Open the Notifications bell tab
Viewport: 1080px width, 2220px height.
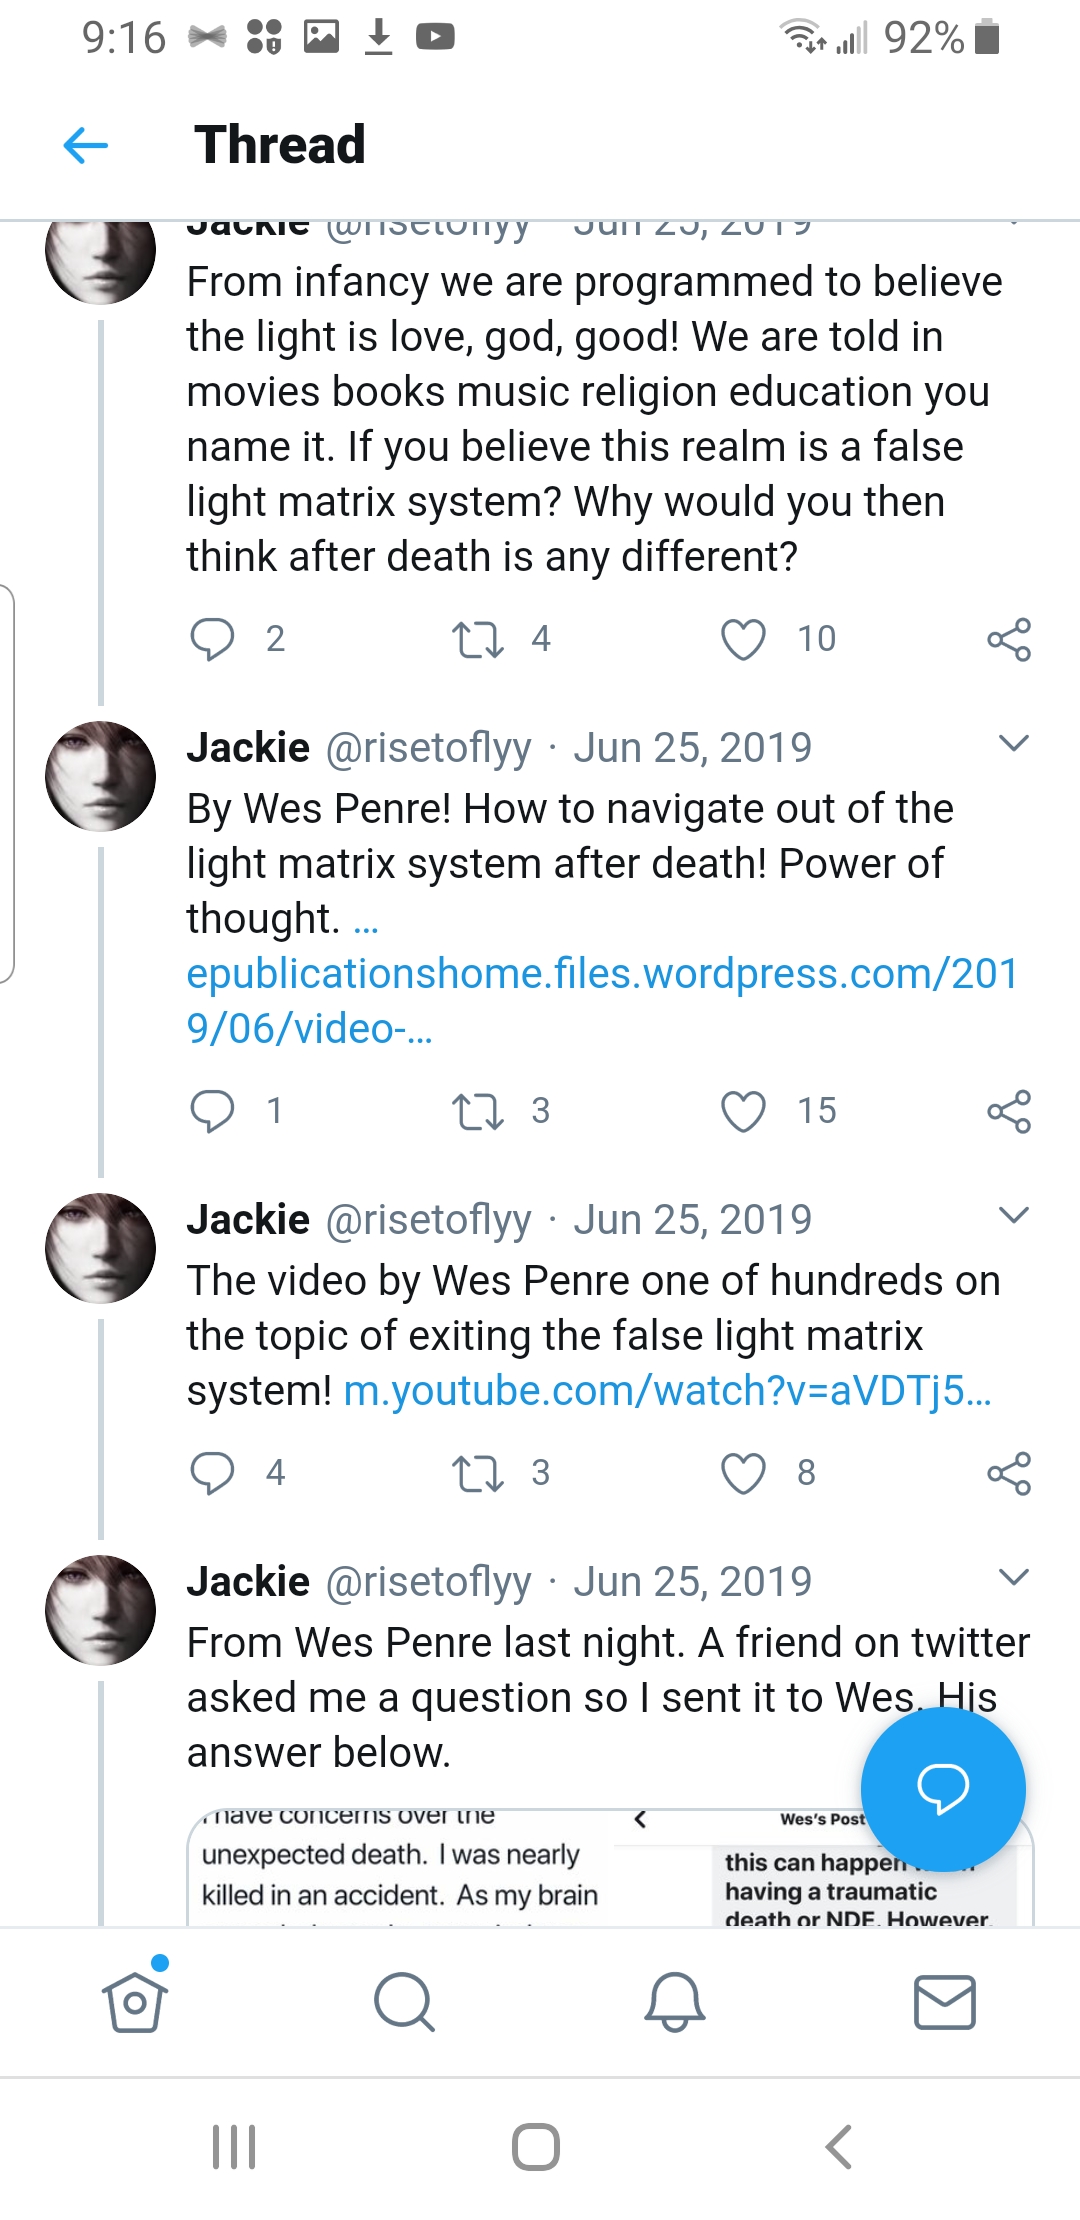click(x=675, y=2002)
